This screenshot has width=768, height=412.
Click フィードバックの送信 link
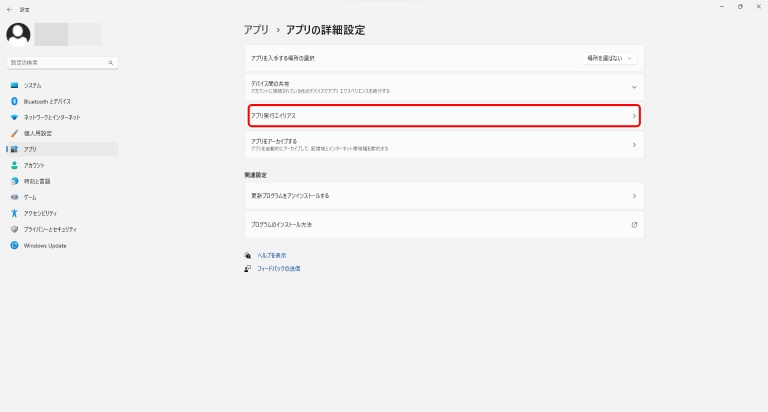pos(278,269)
